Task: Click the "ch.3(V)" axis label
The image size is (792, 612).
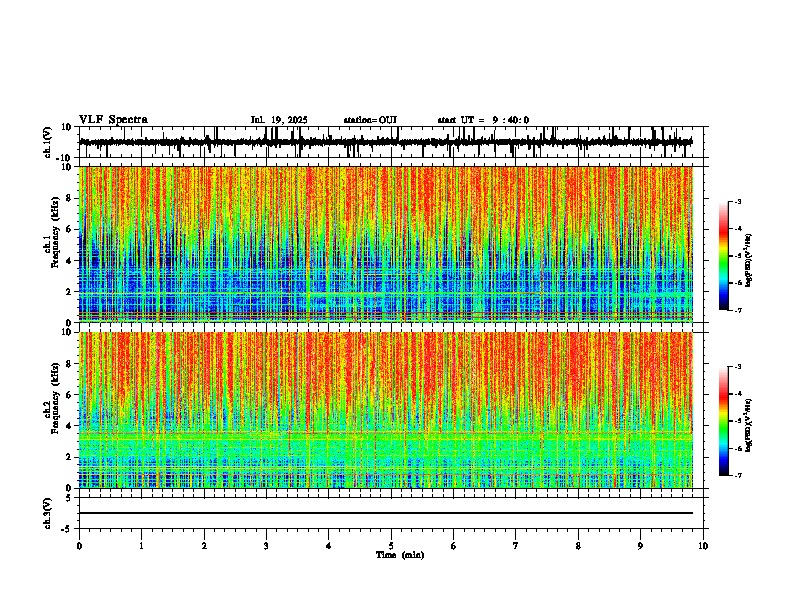Action: click(x=48, y=513)
